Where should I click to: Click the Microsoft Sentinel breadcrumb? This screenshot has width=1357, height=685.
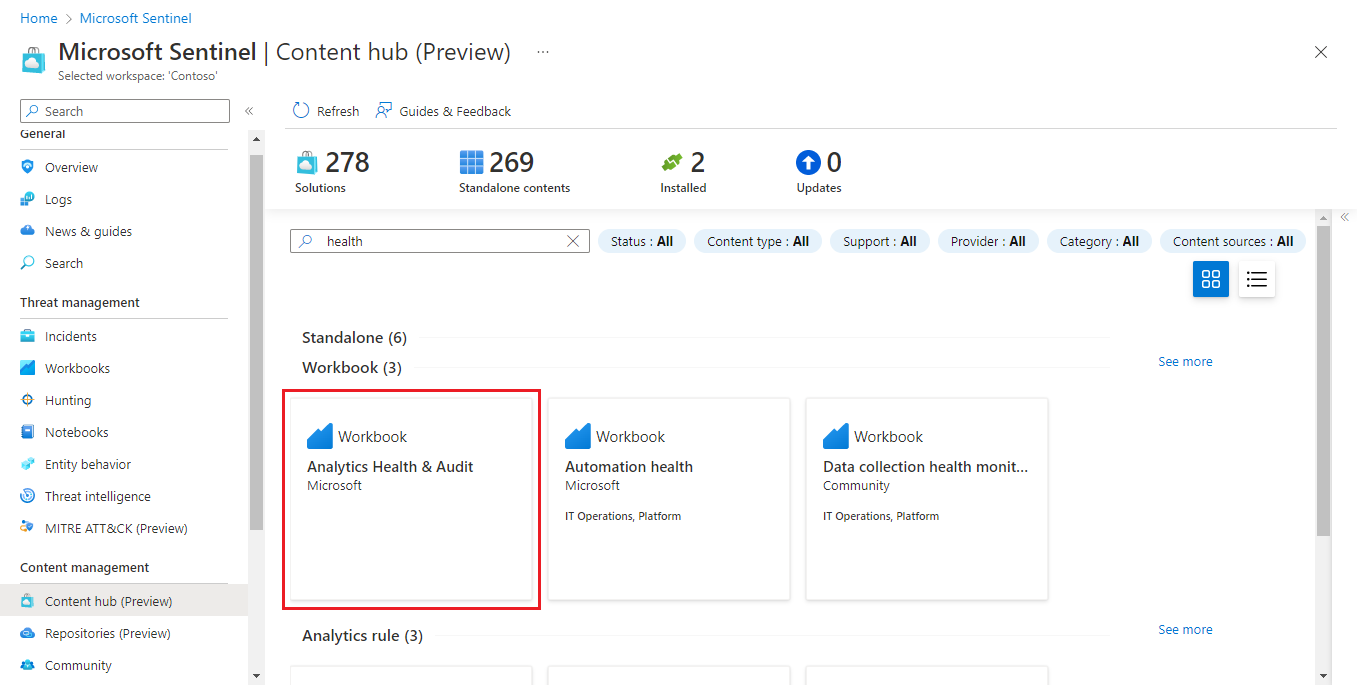(135, 17)
